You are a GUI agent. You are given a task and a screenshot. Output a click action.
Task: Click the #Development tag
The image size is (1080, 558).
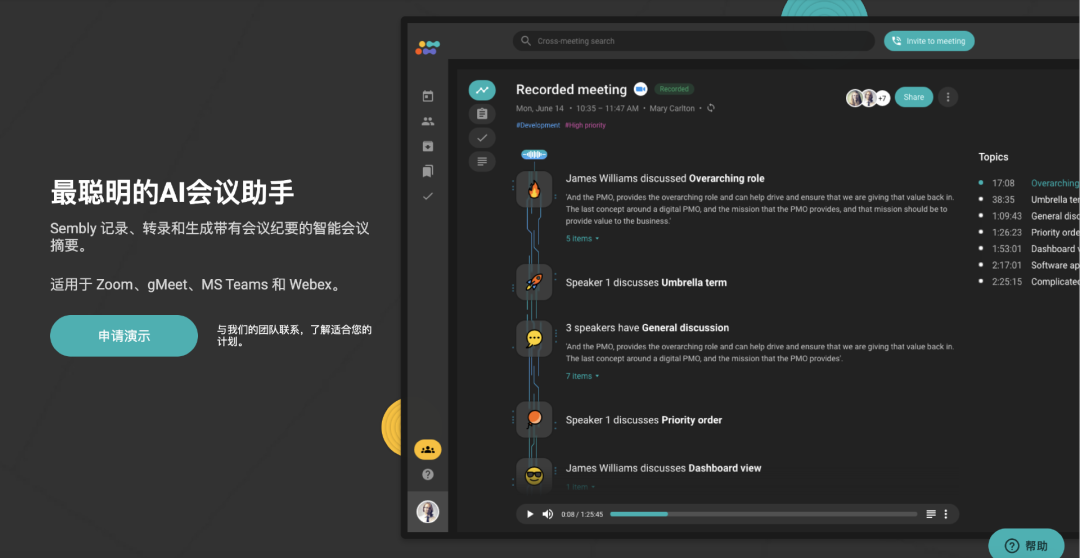pos(538,125)
